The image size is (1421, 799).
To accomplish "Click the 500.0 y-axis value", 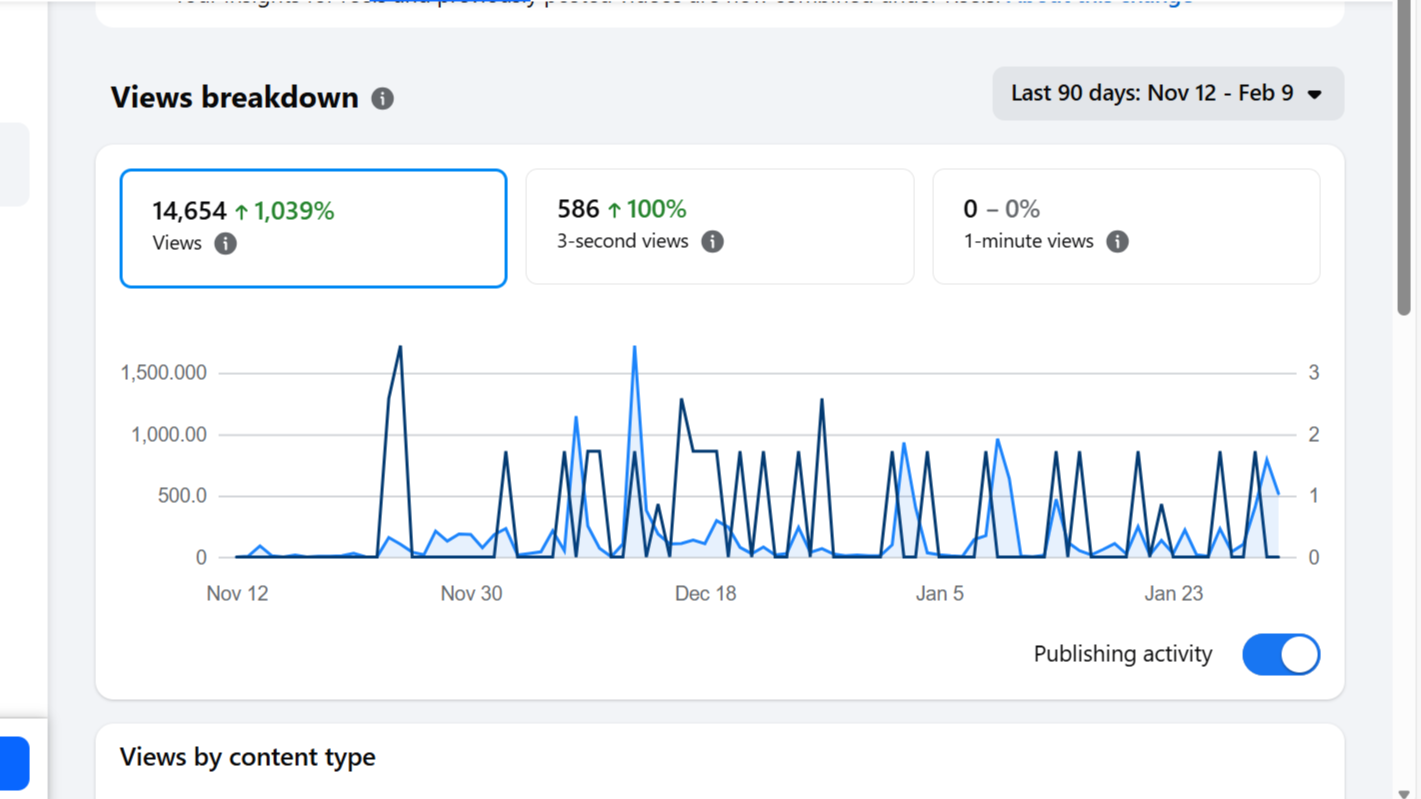I will pos(182,496).
